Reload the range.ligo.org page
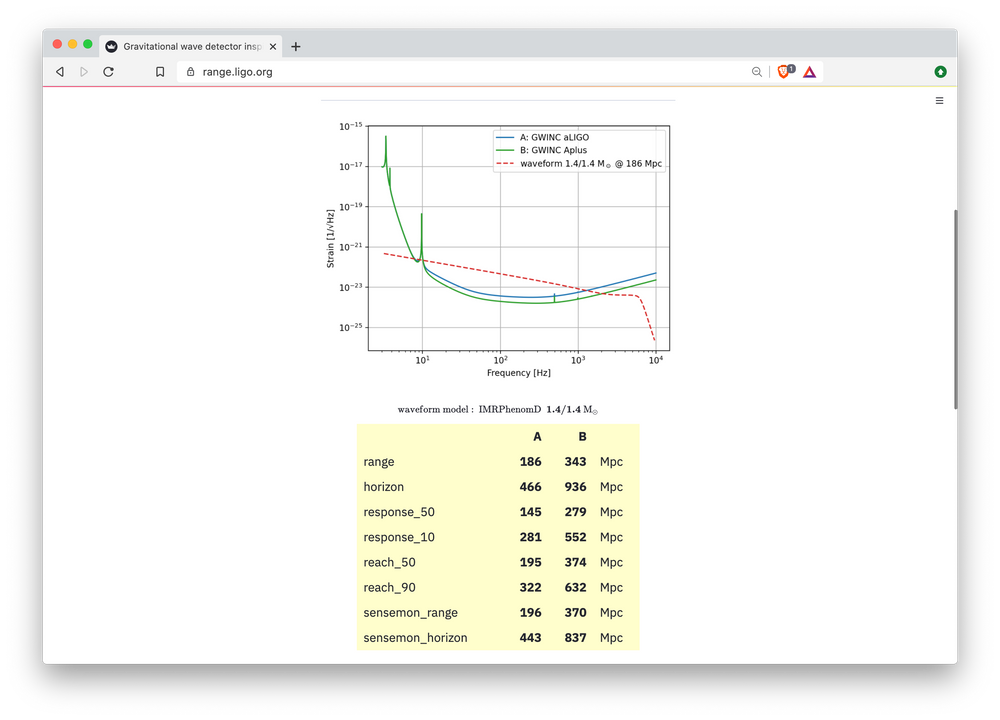 (108, 72)
